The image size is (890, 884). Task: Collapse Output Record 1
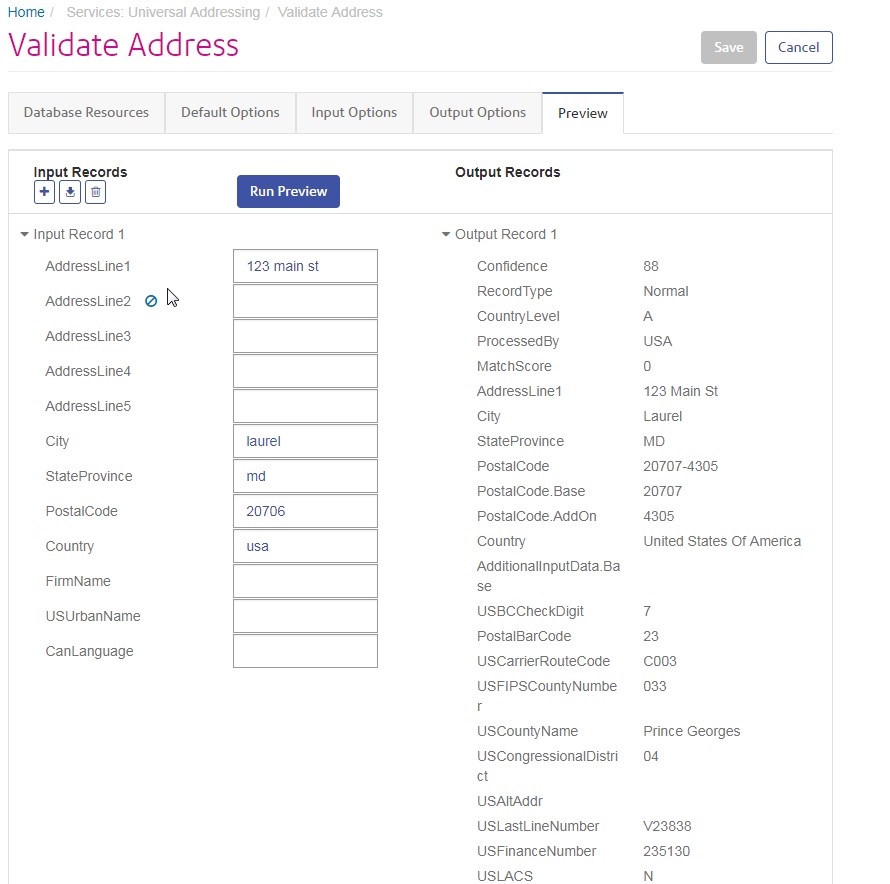click(445, 234)
